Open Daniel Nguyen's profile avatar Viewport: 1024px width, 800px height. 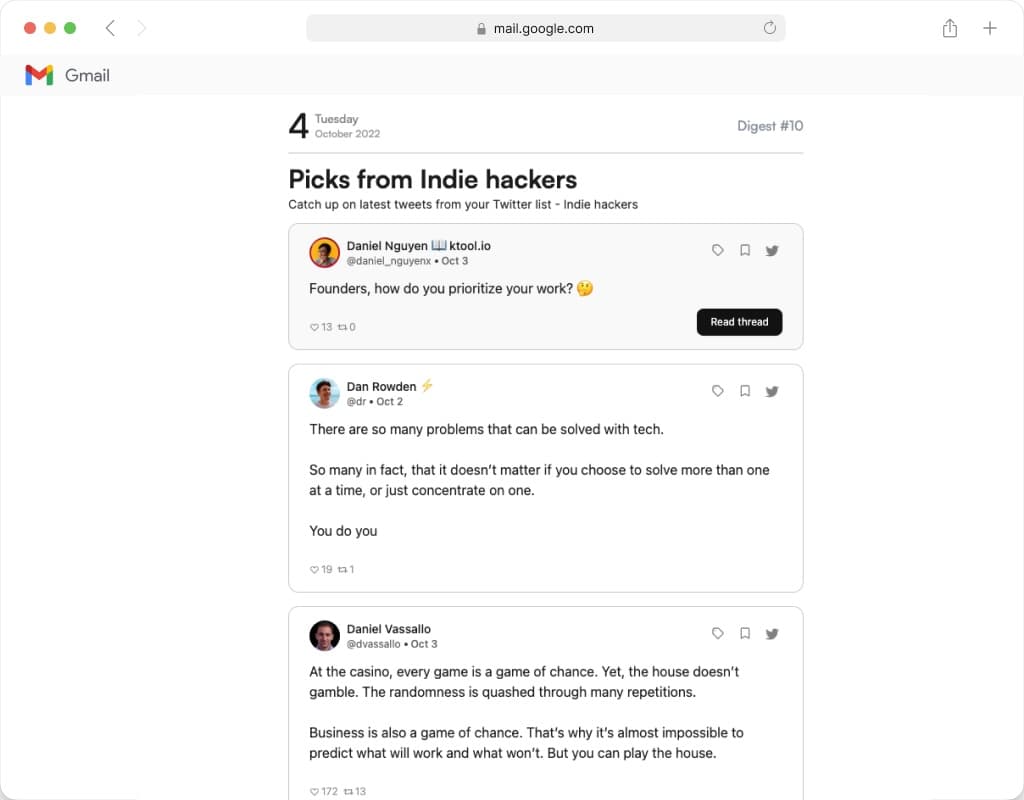pos(324,253)
